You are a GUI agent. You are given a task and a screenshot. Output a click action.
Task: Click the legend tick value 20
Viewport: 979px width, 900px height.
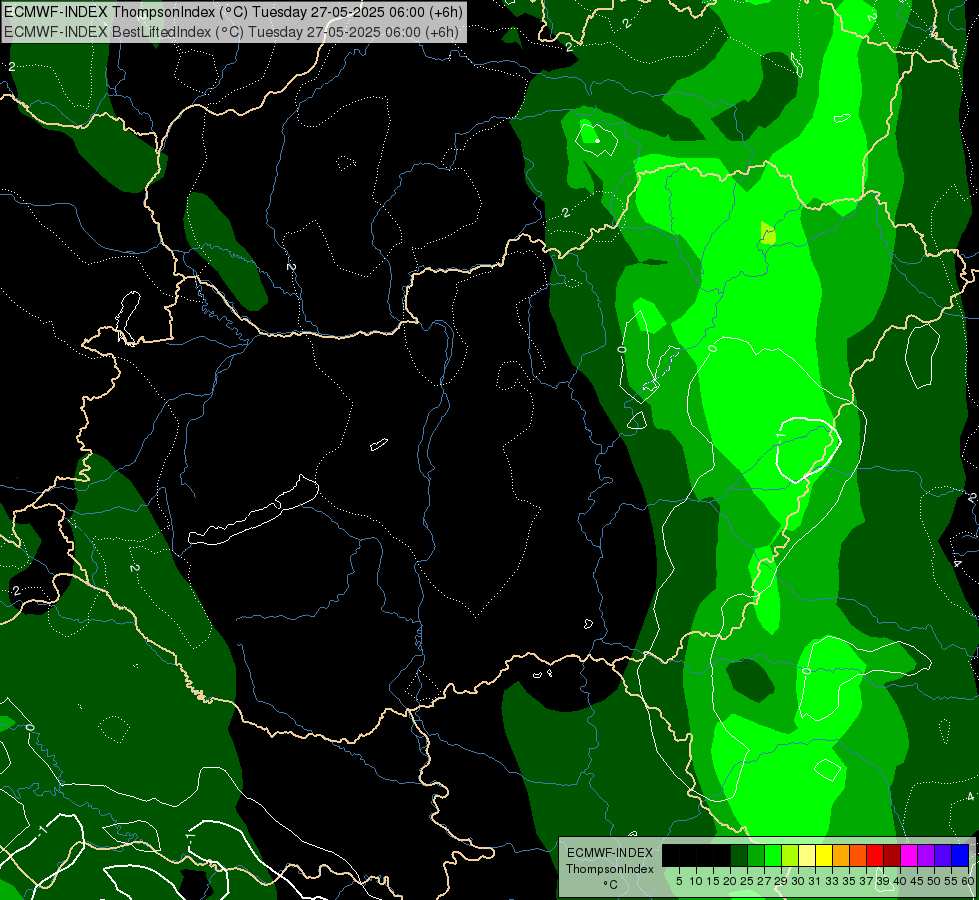730,881
